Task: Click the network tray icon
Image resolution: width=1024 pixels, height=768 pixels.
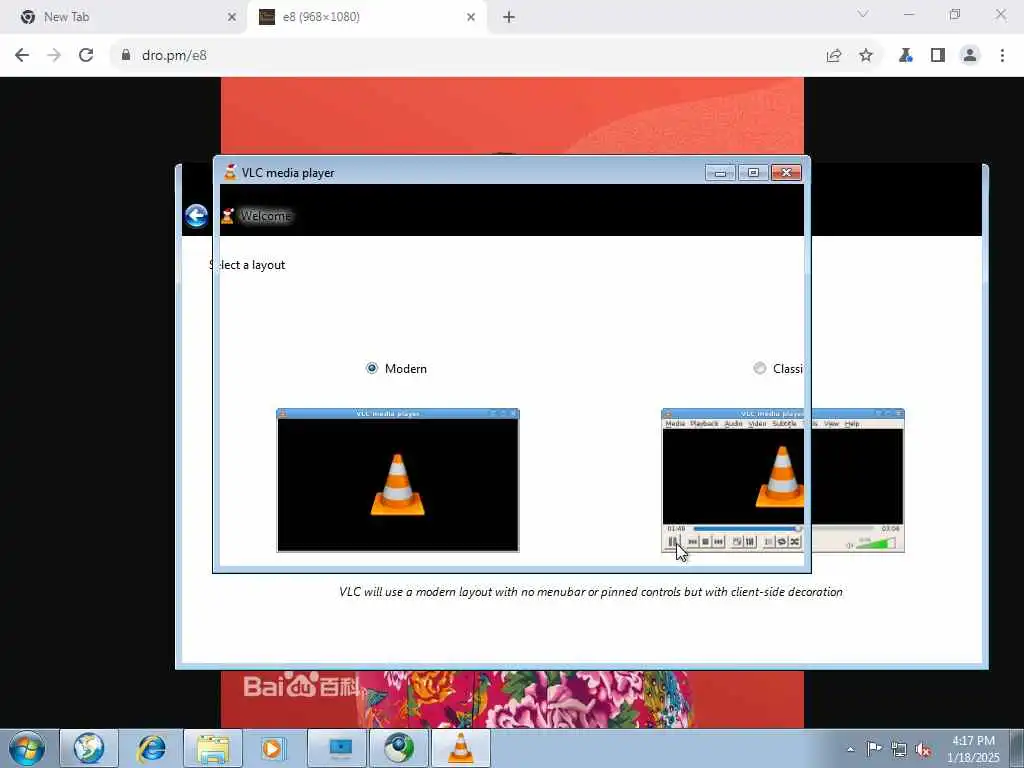Action: [x=899, y=749]
